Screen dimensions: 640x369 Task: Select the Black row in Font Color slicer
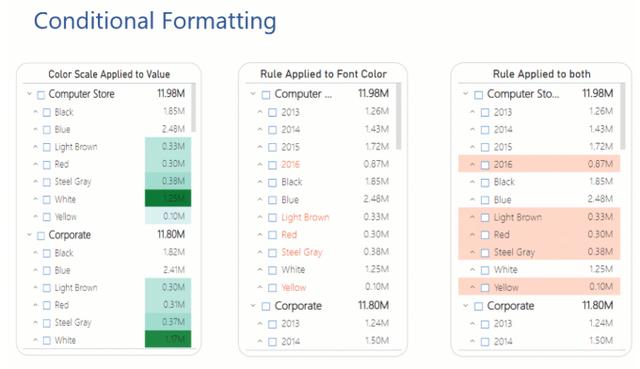pos(321,182)
